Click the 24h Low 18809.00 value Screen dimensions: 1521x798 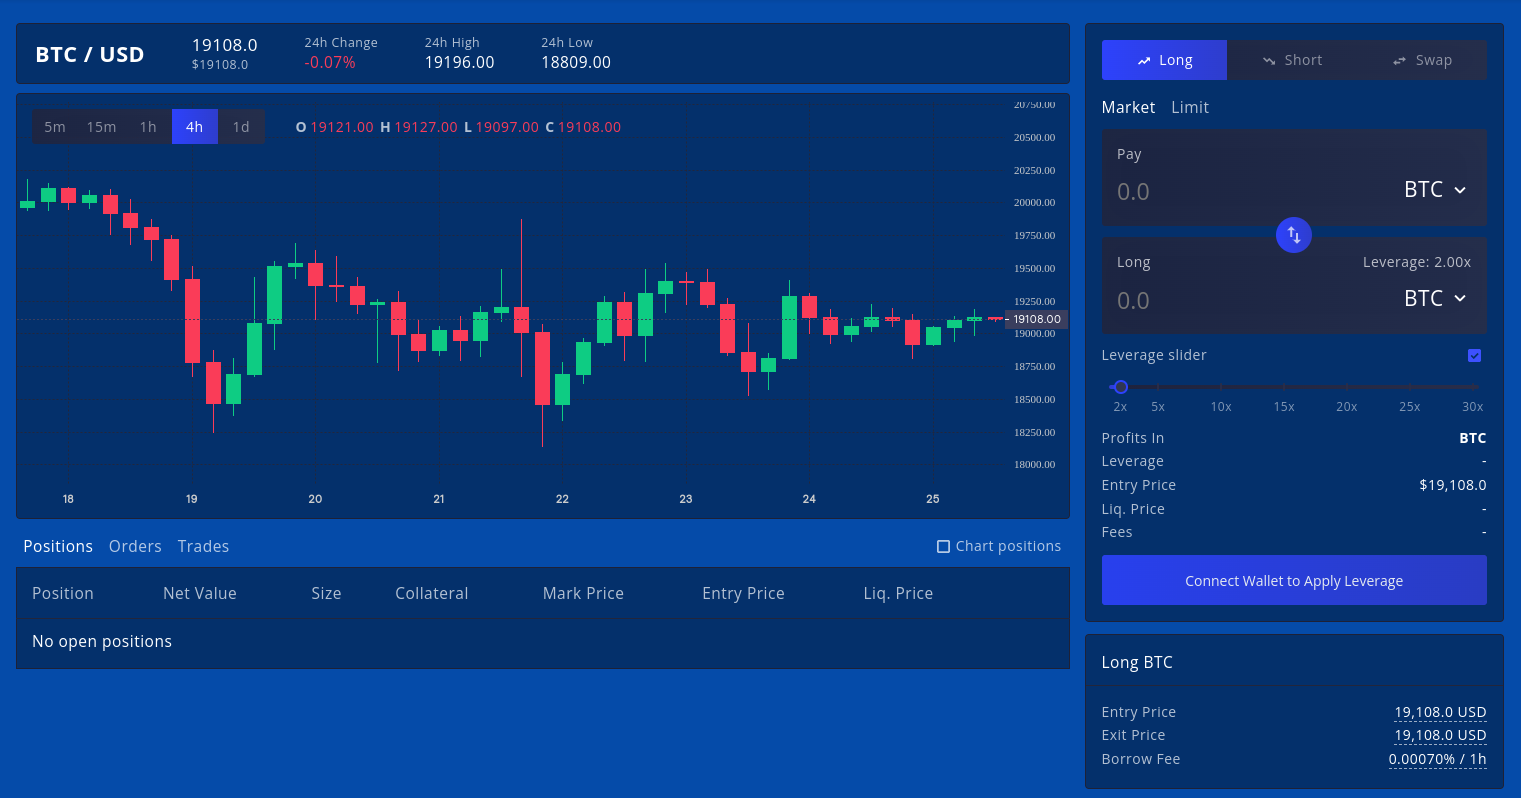(576, 62)
